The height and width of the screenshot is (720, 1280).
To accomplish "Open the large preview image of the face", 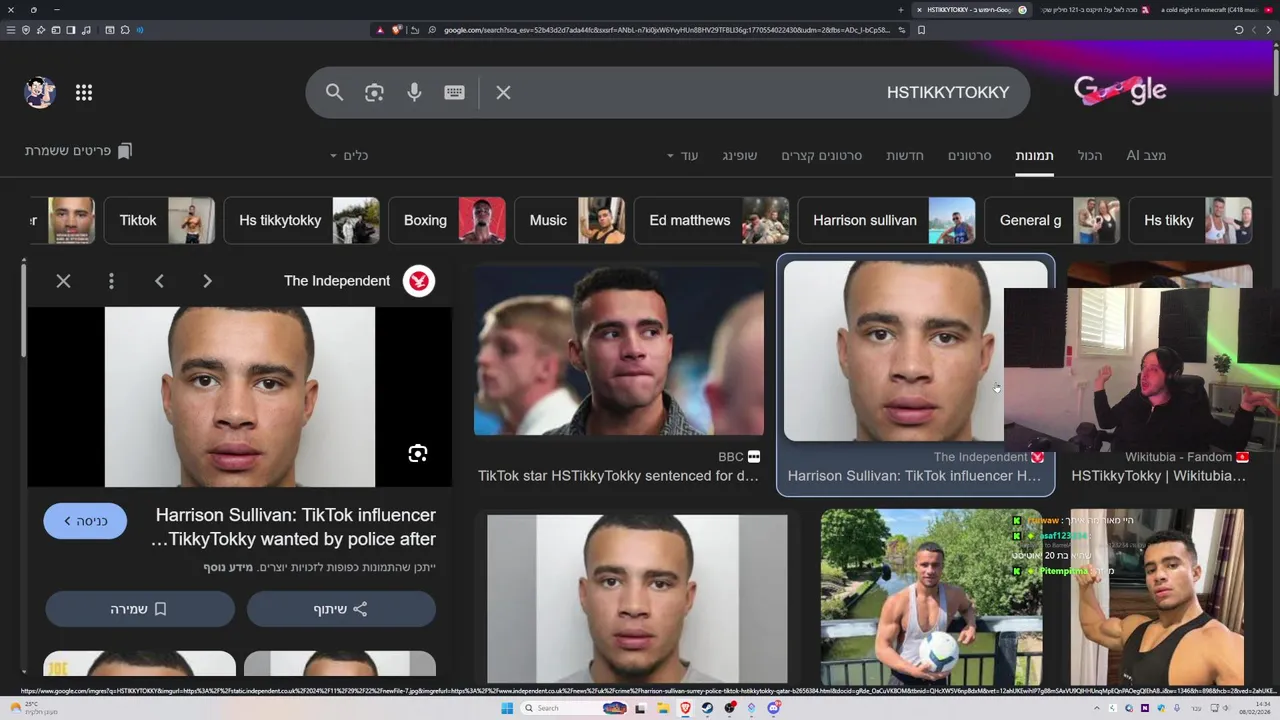I will pyautogui.click(x=240, y=397).
